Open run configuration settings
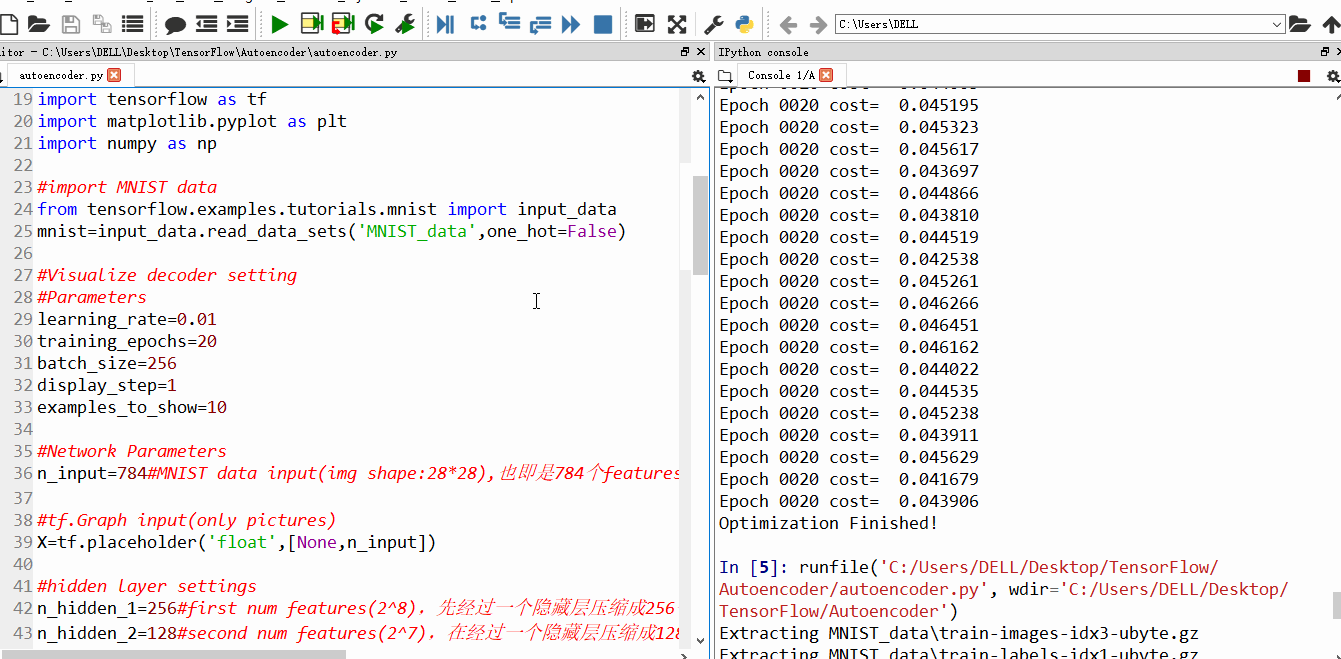The width and height of the screenshot is (1341, 659). [x=405, y=24]
